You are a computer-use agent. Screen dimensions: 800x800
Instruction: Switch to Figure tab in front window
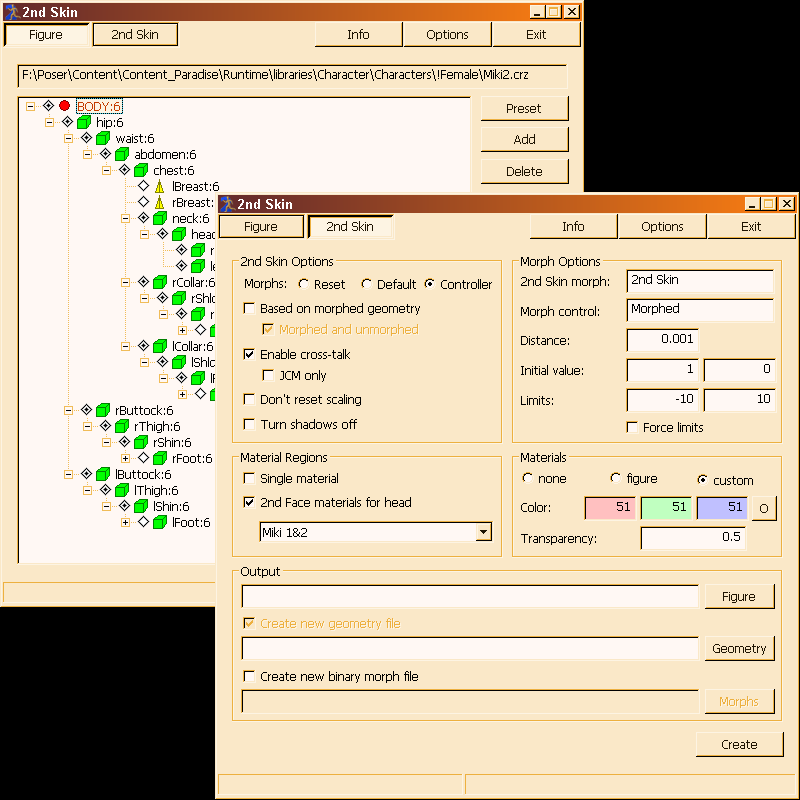point(261,227)
